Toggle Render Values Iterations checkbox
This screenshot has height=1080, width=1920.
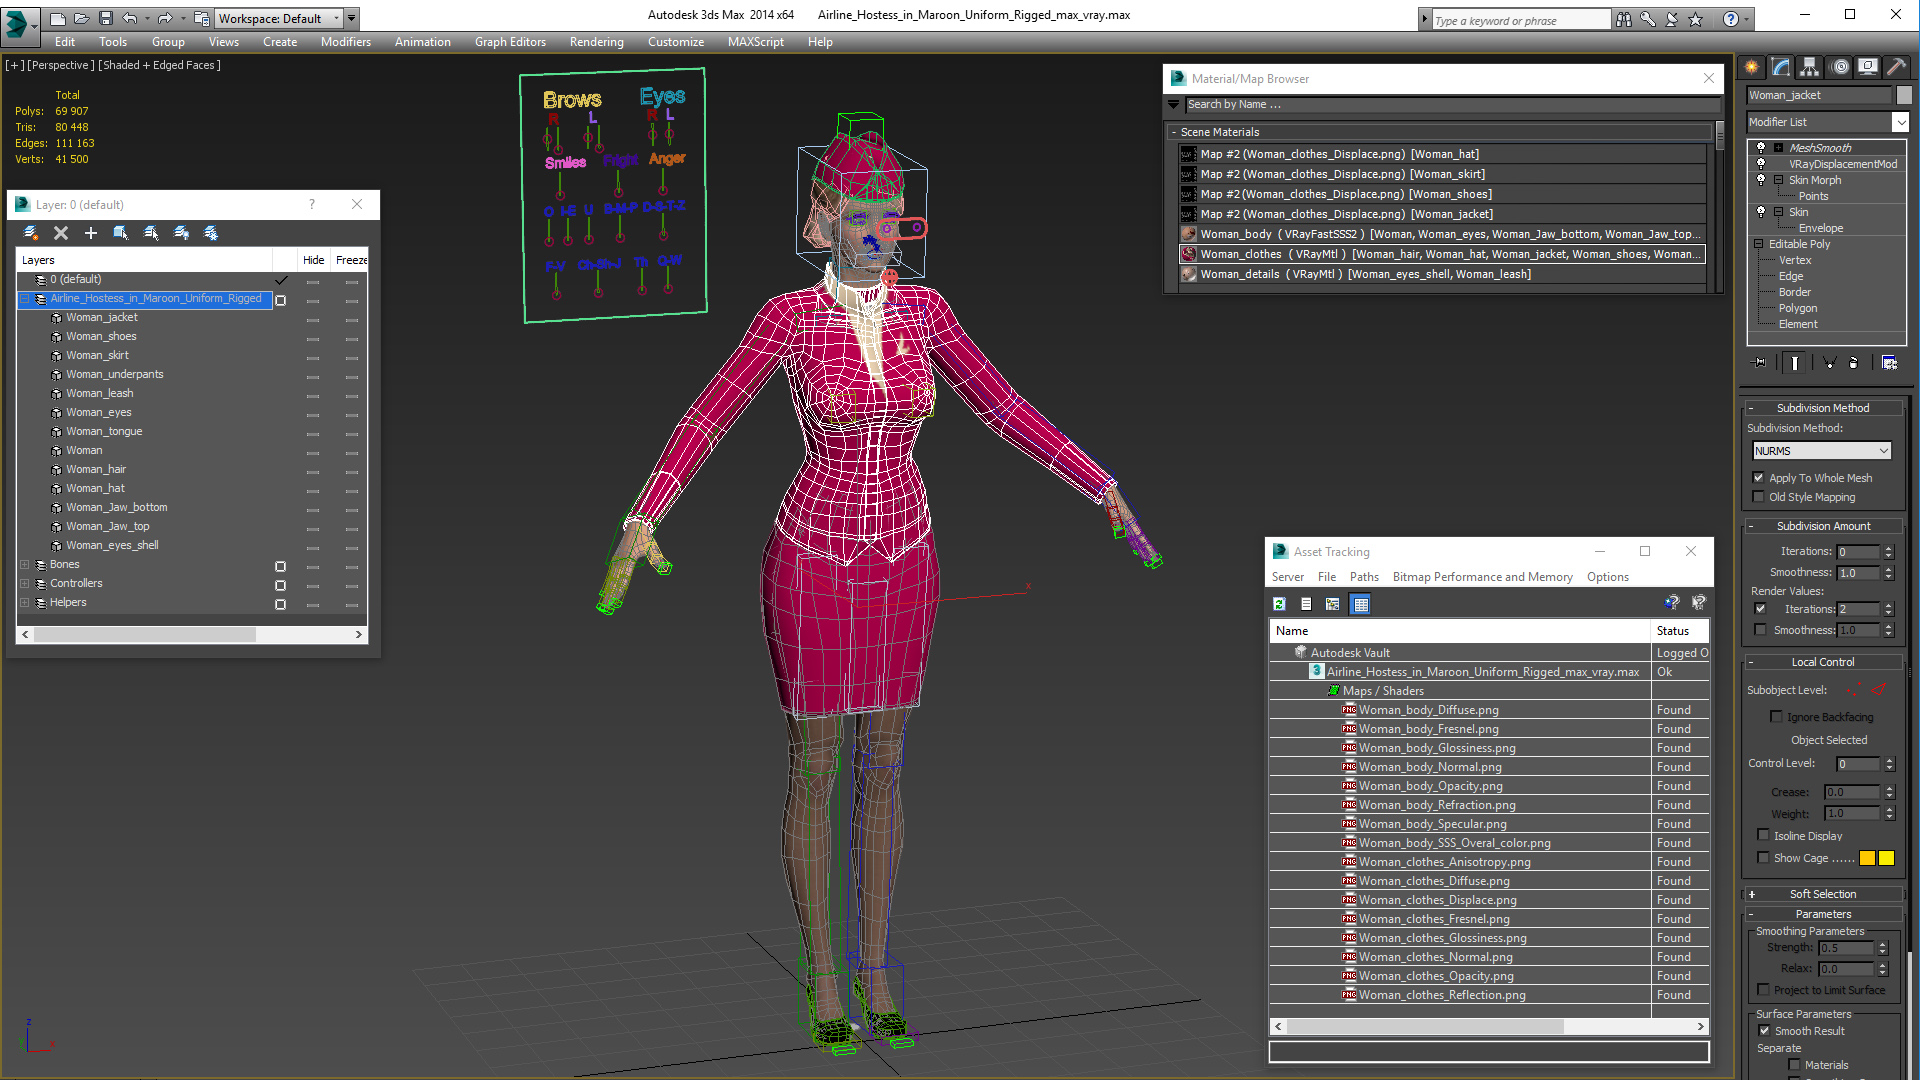(x=1761, y=609)
